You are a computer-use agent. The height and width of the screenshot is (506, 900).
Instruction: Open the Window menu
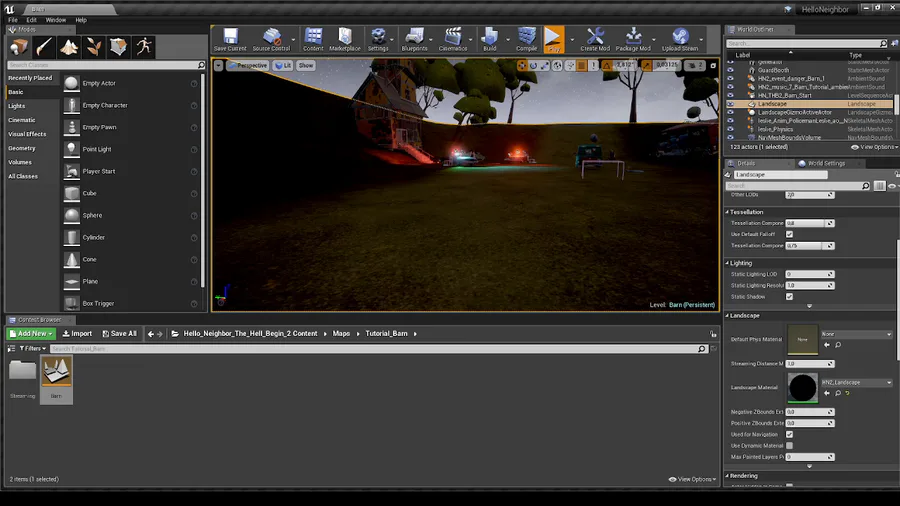point(56,20)
